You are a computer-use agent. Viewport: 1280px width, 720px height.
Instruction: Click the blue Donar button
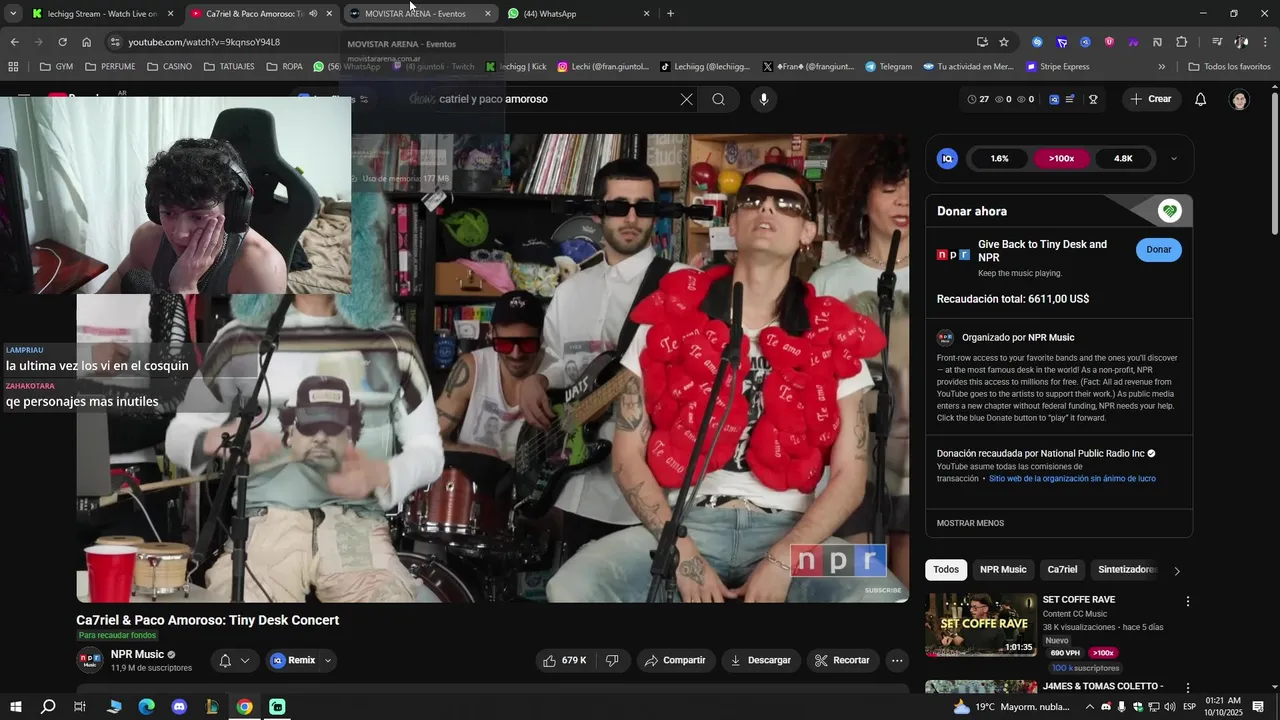click(x=1158, y=249)
